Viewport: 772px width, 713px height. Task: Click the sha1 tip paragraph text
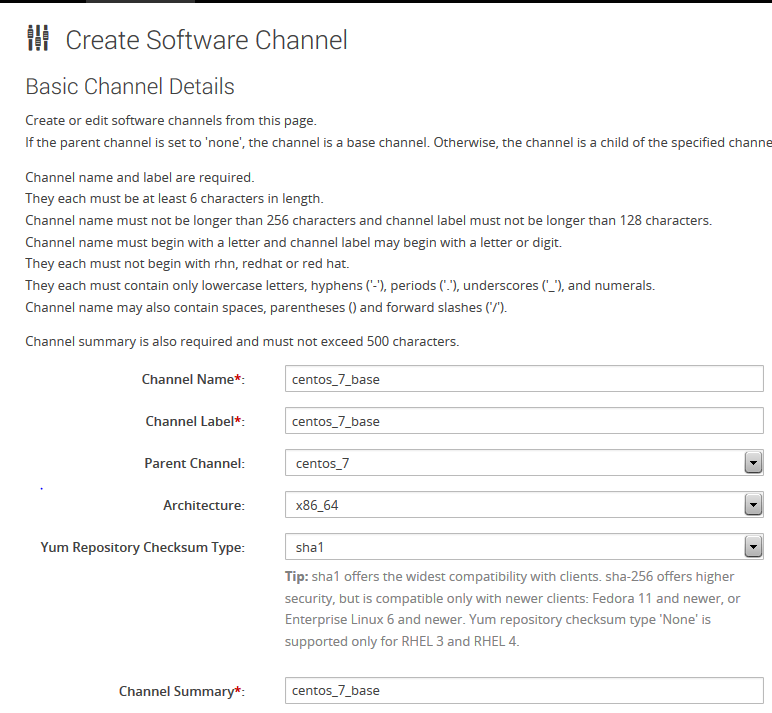point(513,609)
